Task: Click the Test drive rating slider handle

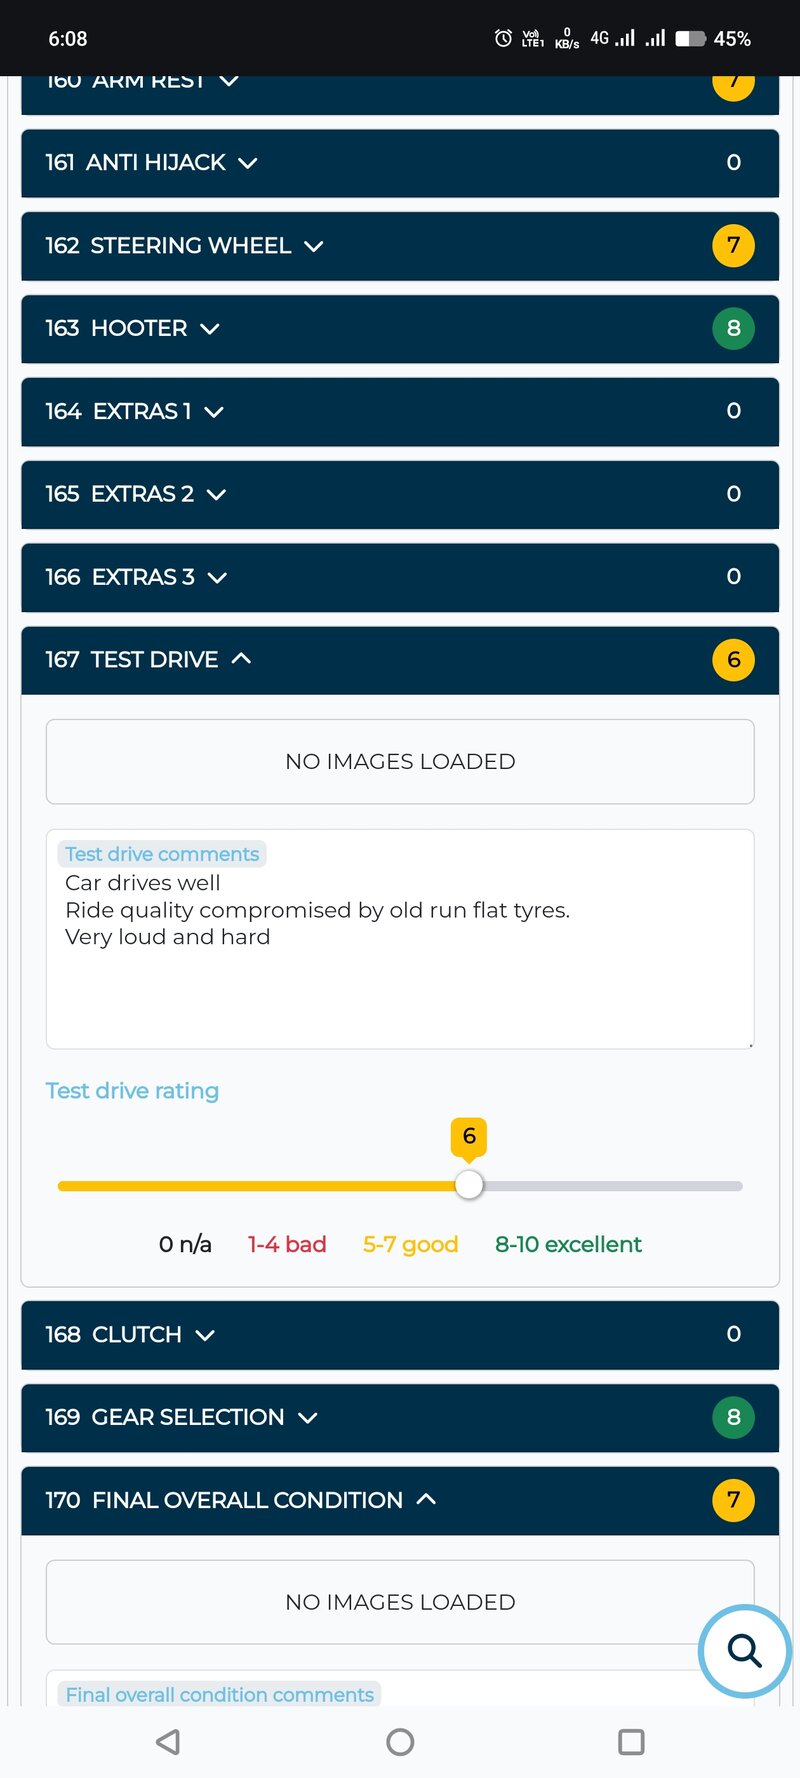Action: pyautogui.click(x=469, y=1185)
